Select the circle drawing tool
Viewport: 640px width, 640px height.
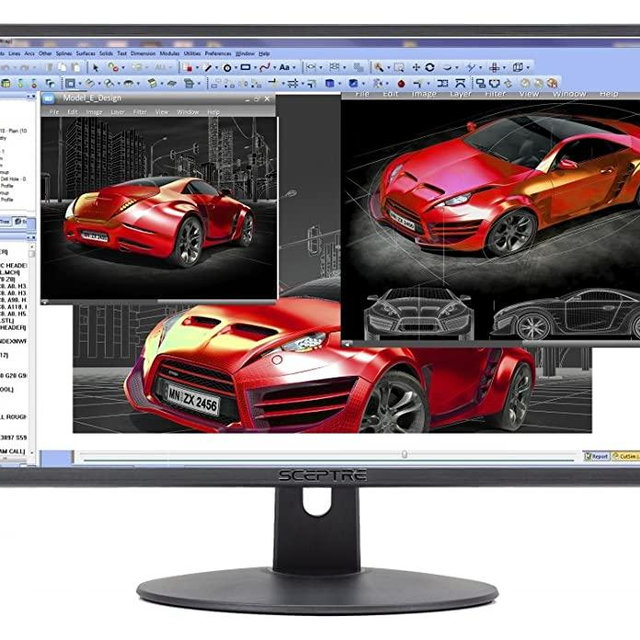click(x=227, y=68)
